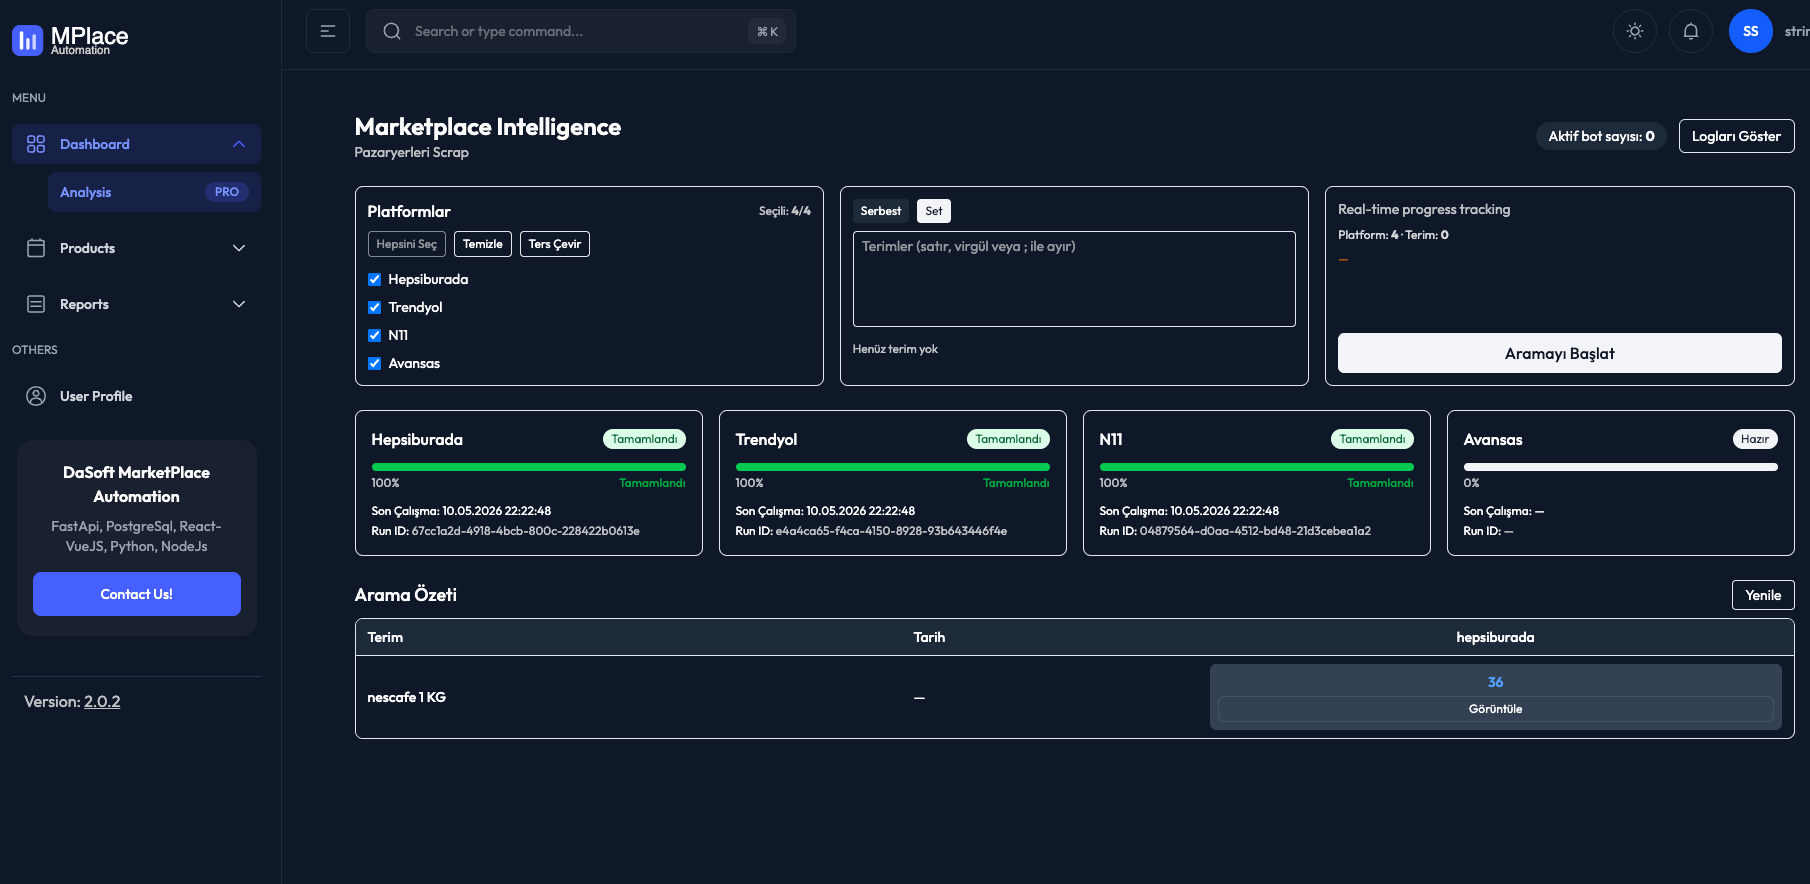Click the Temizle button

click(x=483, y=244)
